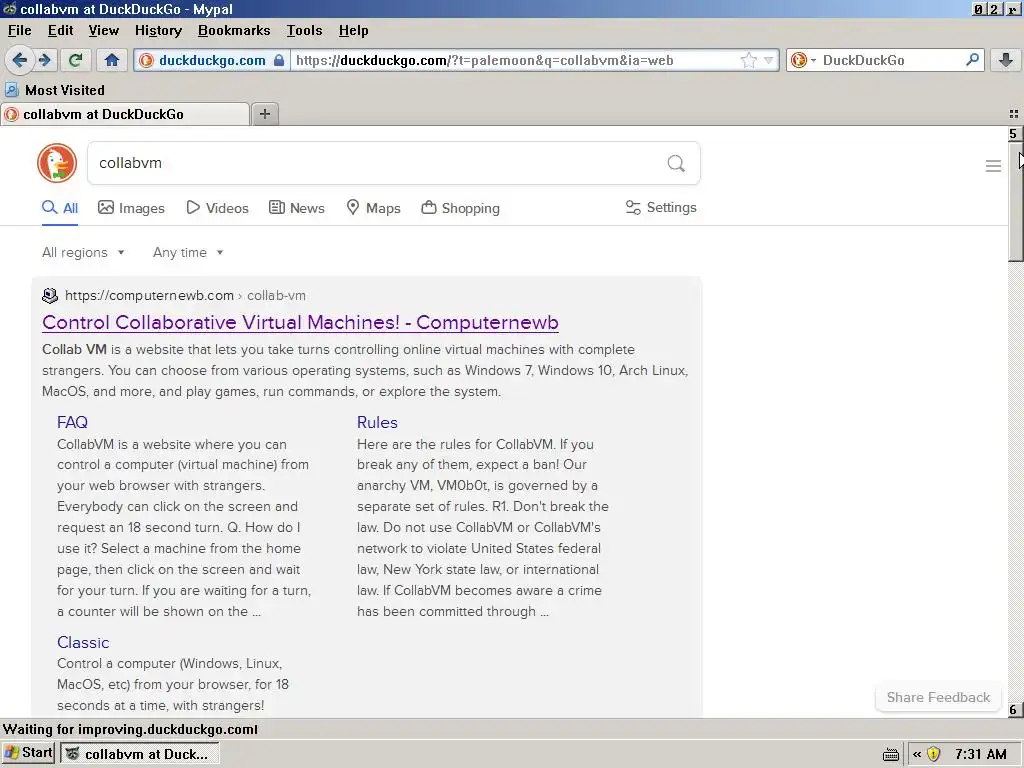Click the magnifier in the browser search box
This screenshot has height=768, width=1024.
pos(972,60)
